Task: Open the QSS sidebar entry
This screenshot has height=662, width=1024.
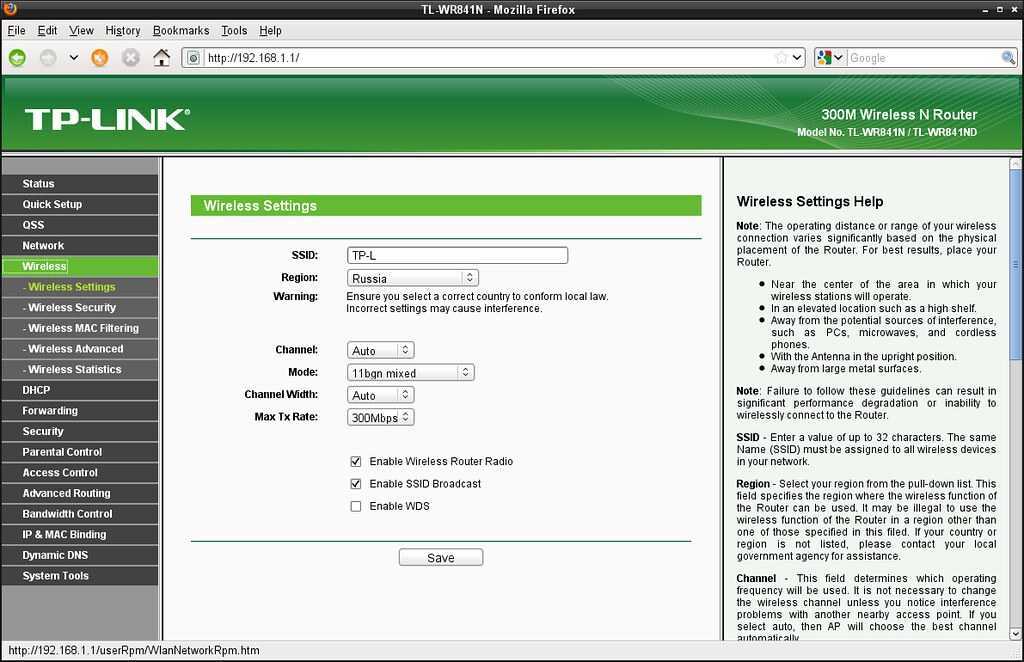Action: pyautogui.click(x=80, y=225)
